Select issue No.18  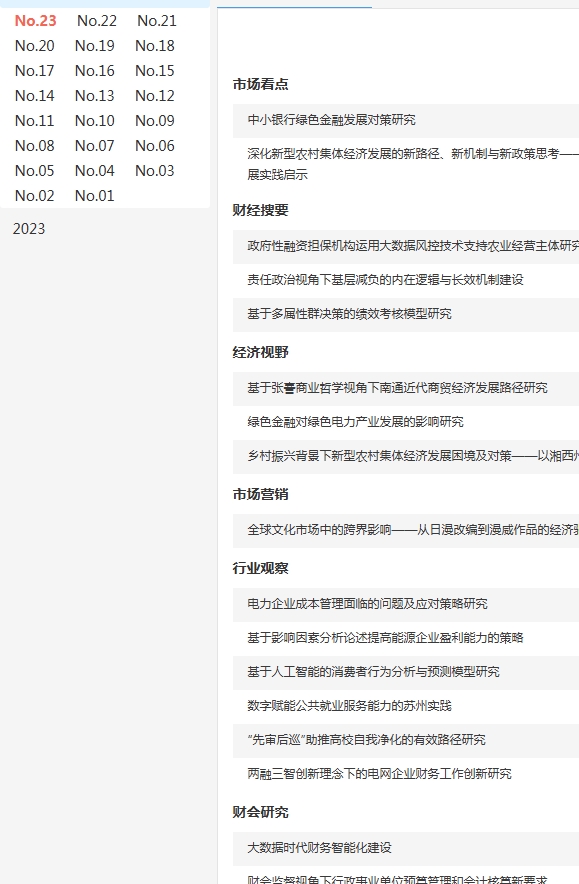154,46
